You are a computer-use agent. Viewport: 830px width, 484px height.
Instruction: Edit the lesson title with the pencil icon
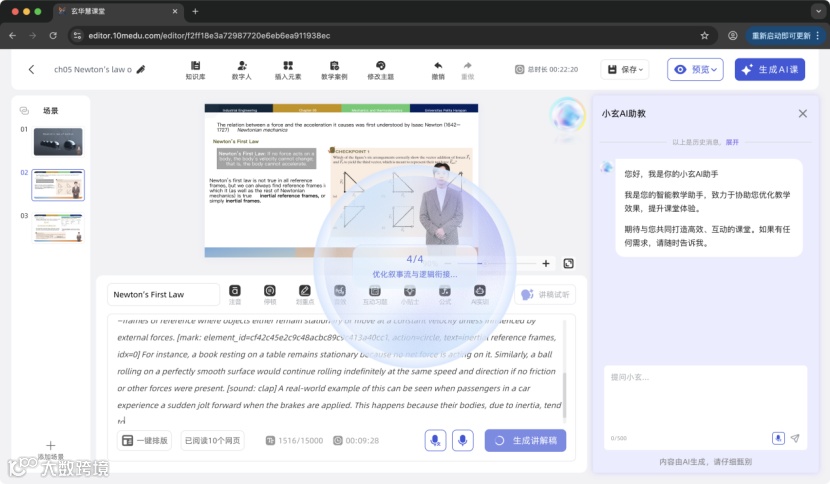click(x=141, y=69)
